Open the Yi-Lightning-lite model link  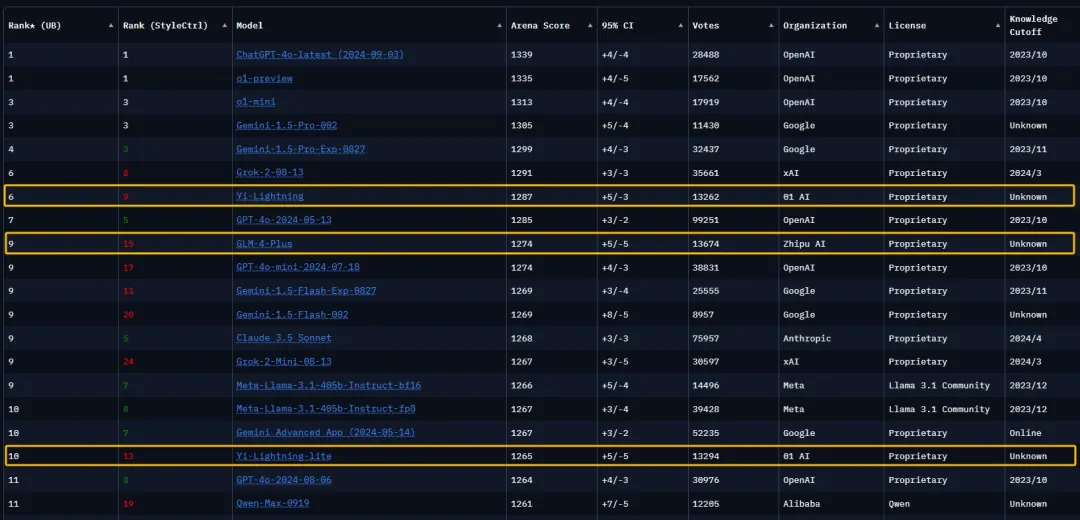pyautogui.click(x=284, y=456)
